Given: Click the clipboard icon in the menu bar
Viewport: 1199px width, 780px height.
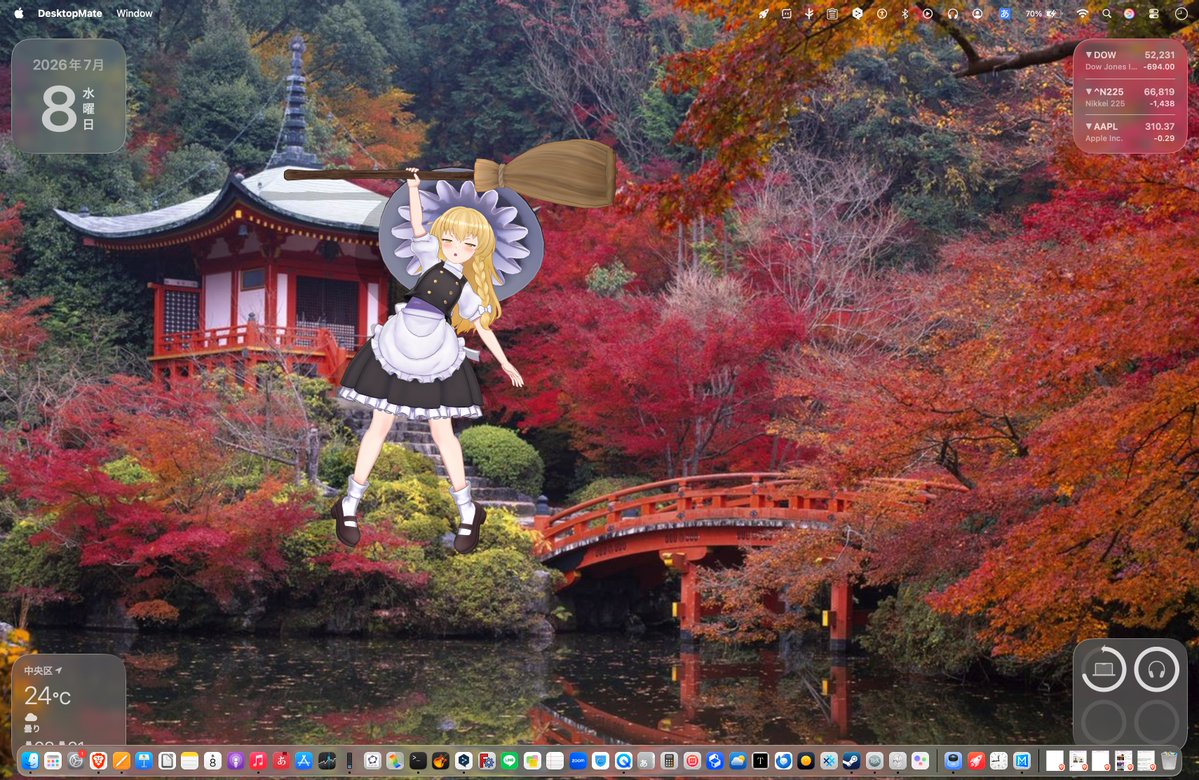Looking at the screenshot, I should 832,14.
